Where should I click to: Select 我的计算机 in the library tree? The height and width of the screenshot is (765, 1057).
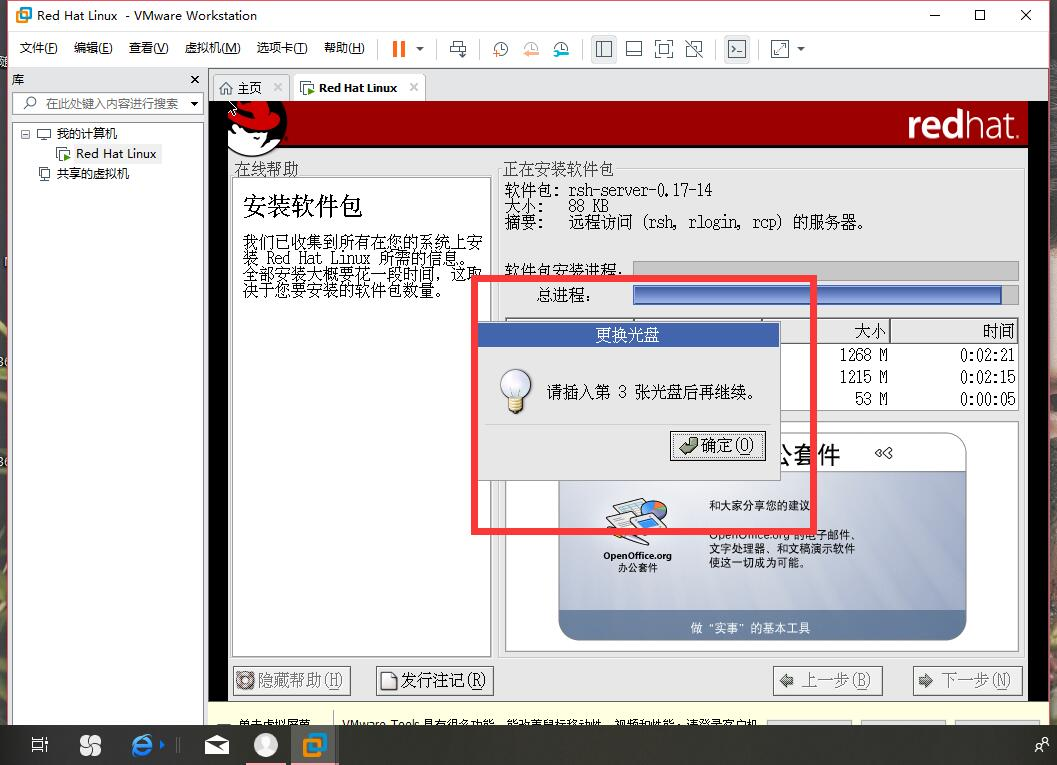[86, 133]
